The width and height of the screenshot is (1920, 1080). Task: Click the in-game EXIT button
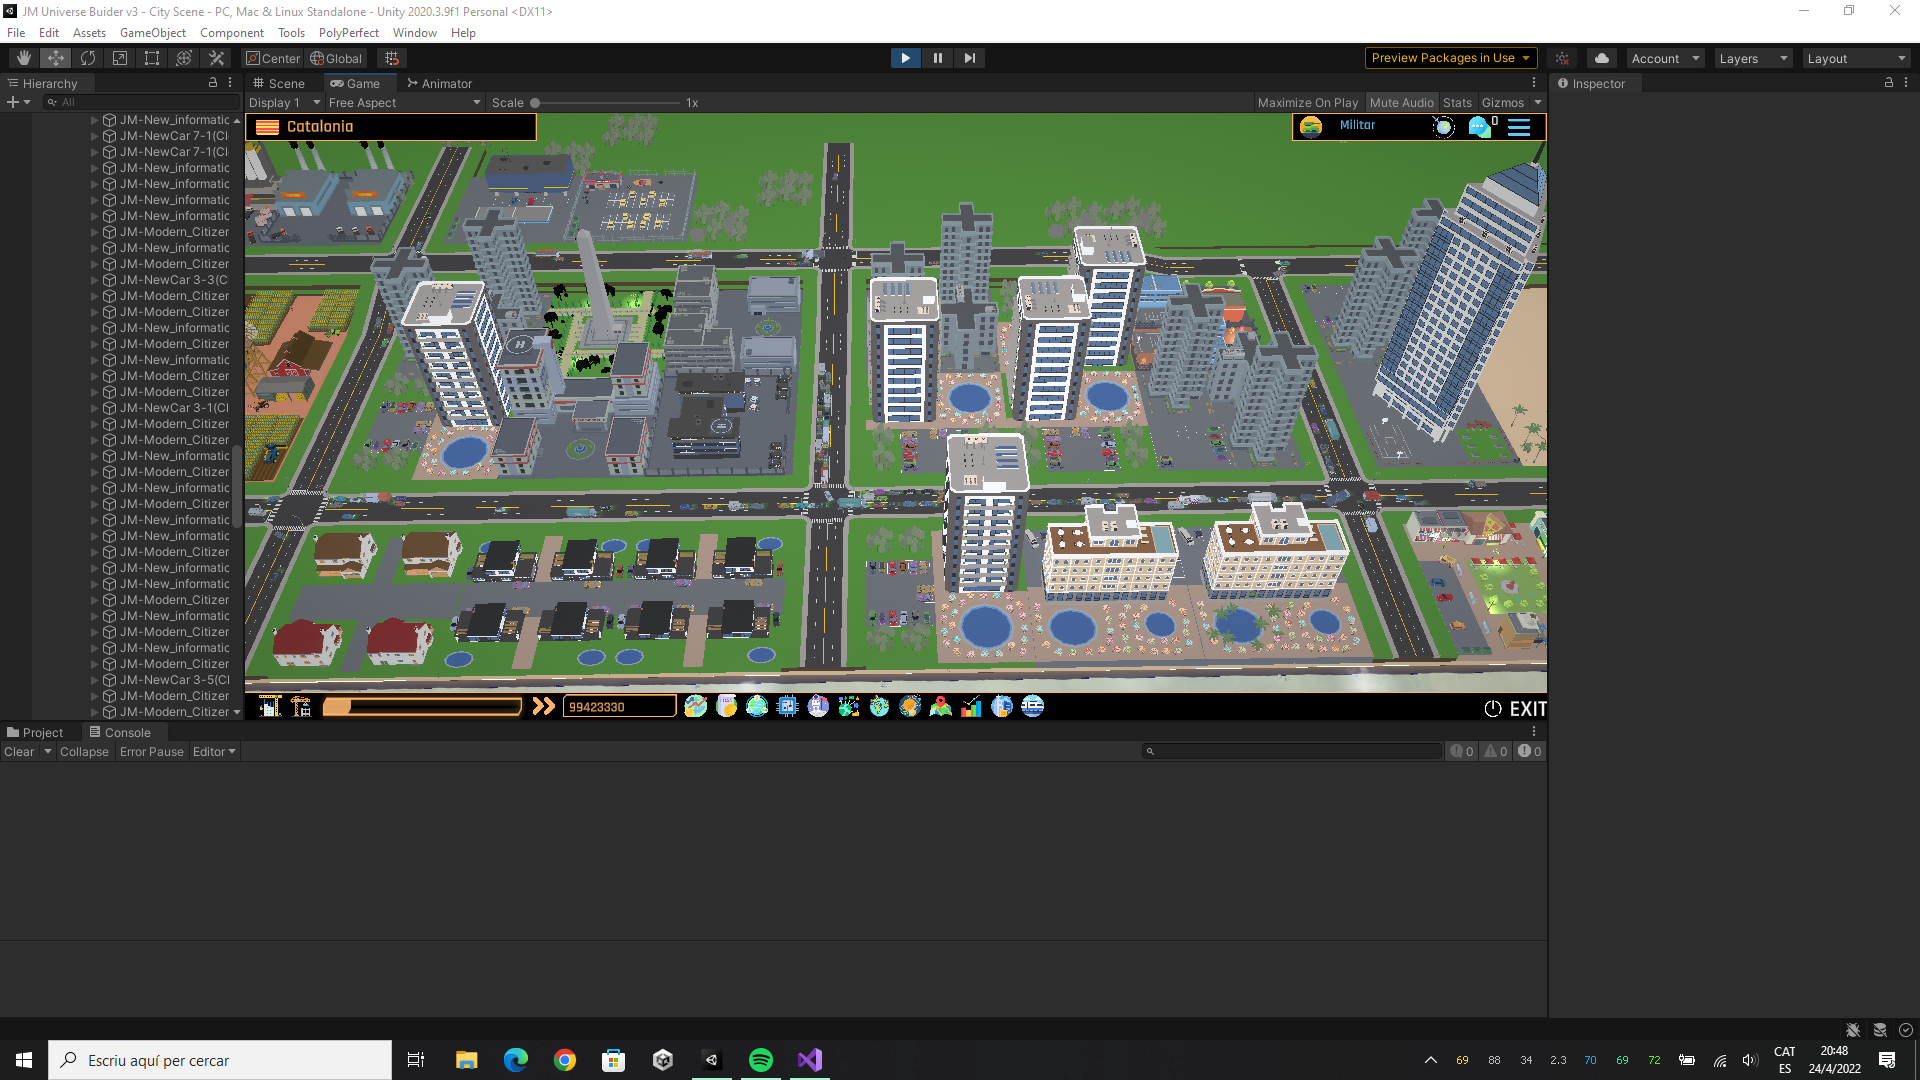[x=1515, y=709]
